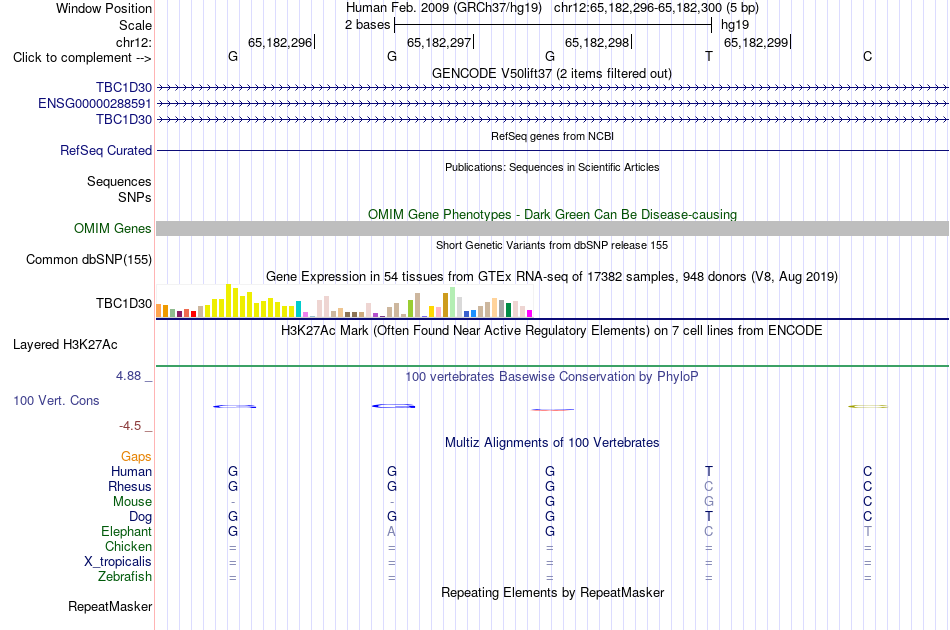Click the 'OMIM Gene Phenotypes' green track title

(553, 214)
